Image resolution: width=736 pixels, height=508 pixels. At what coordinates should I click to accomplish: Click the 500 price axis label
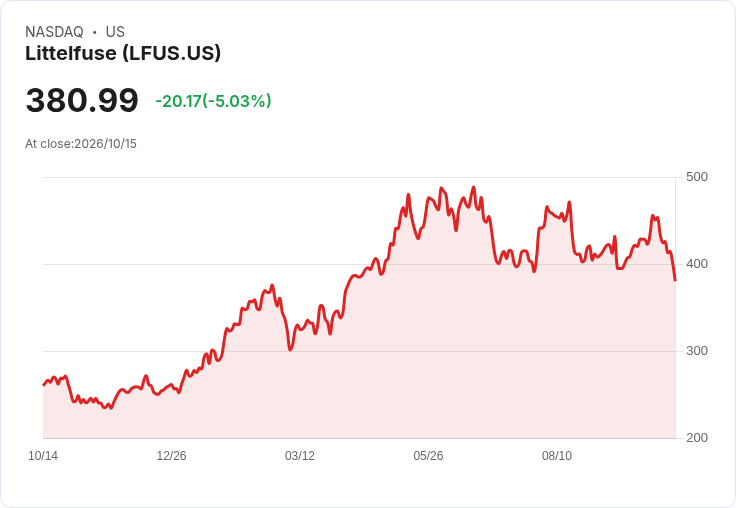[x=697, y=177]
